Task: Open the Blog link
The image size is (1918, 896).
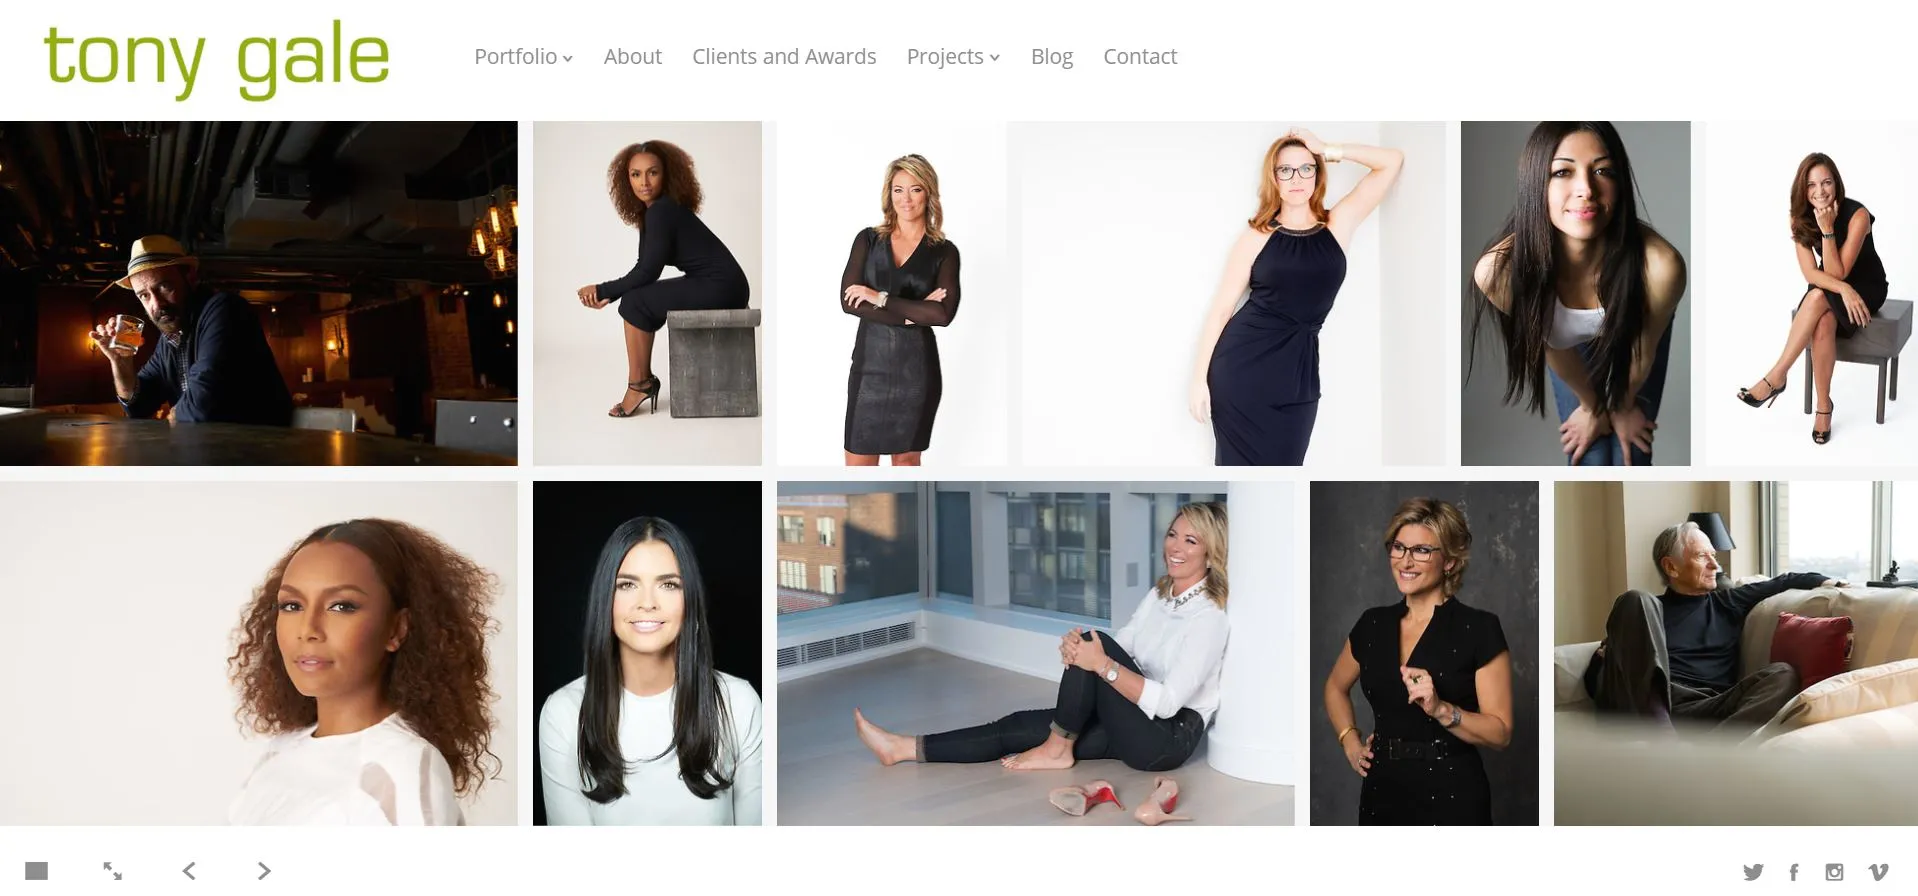Action: click(1052, 57)
